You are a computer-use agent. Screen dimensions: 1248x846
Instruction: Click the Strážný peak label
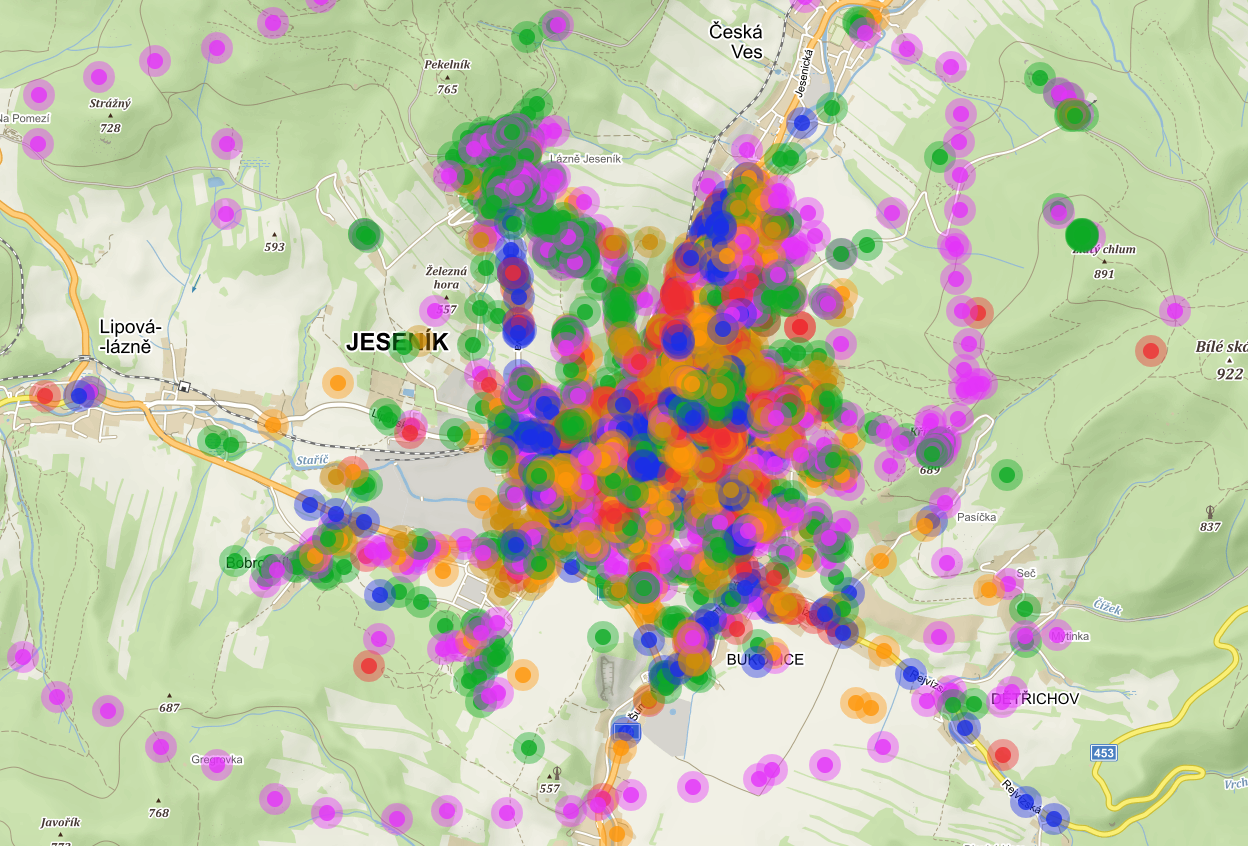point(110,103)
